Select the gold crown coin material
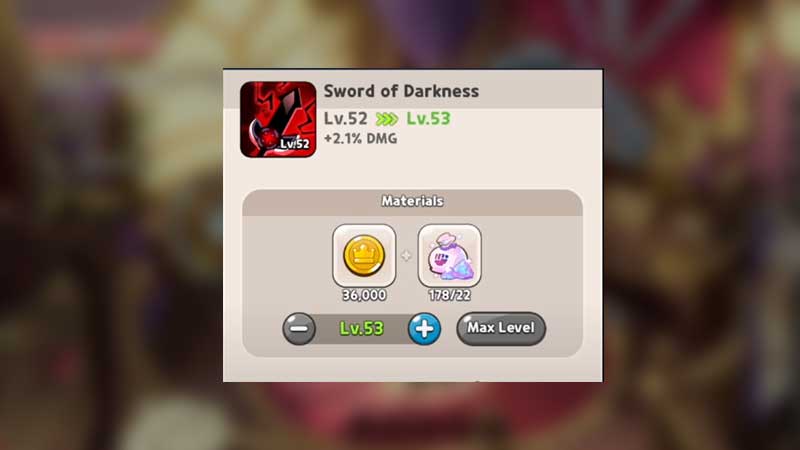This screenshot has height=450, width=800. [364, 256]
